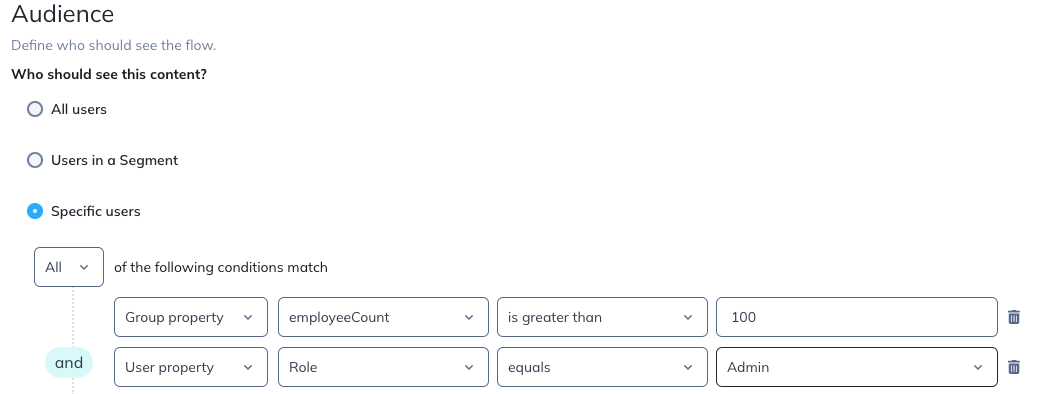The height and width of the screenshot is (394, 1037).
Task: Click 'Define who should see the flow' text
Action: tap(114, 46)
